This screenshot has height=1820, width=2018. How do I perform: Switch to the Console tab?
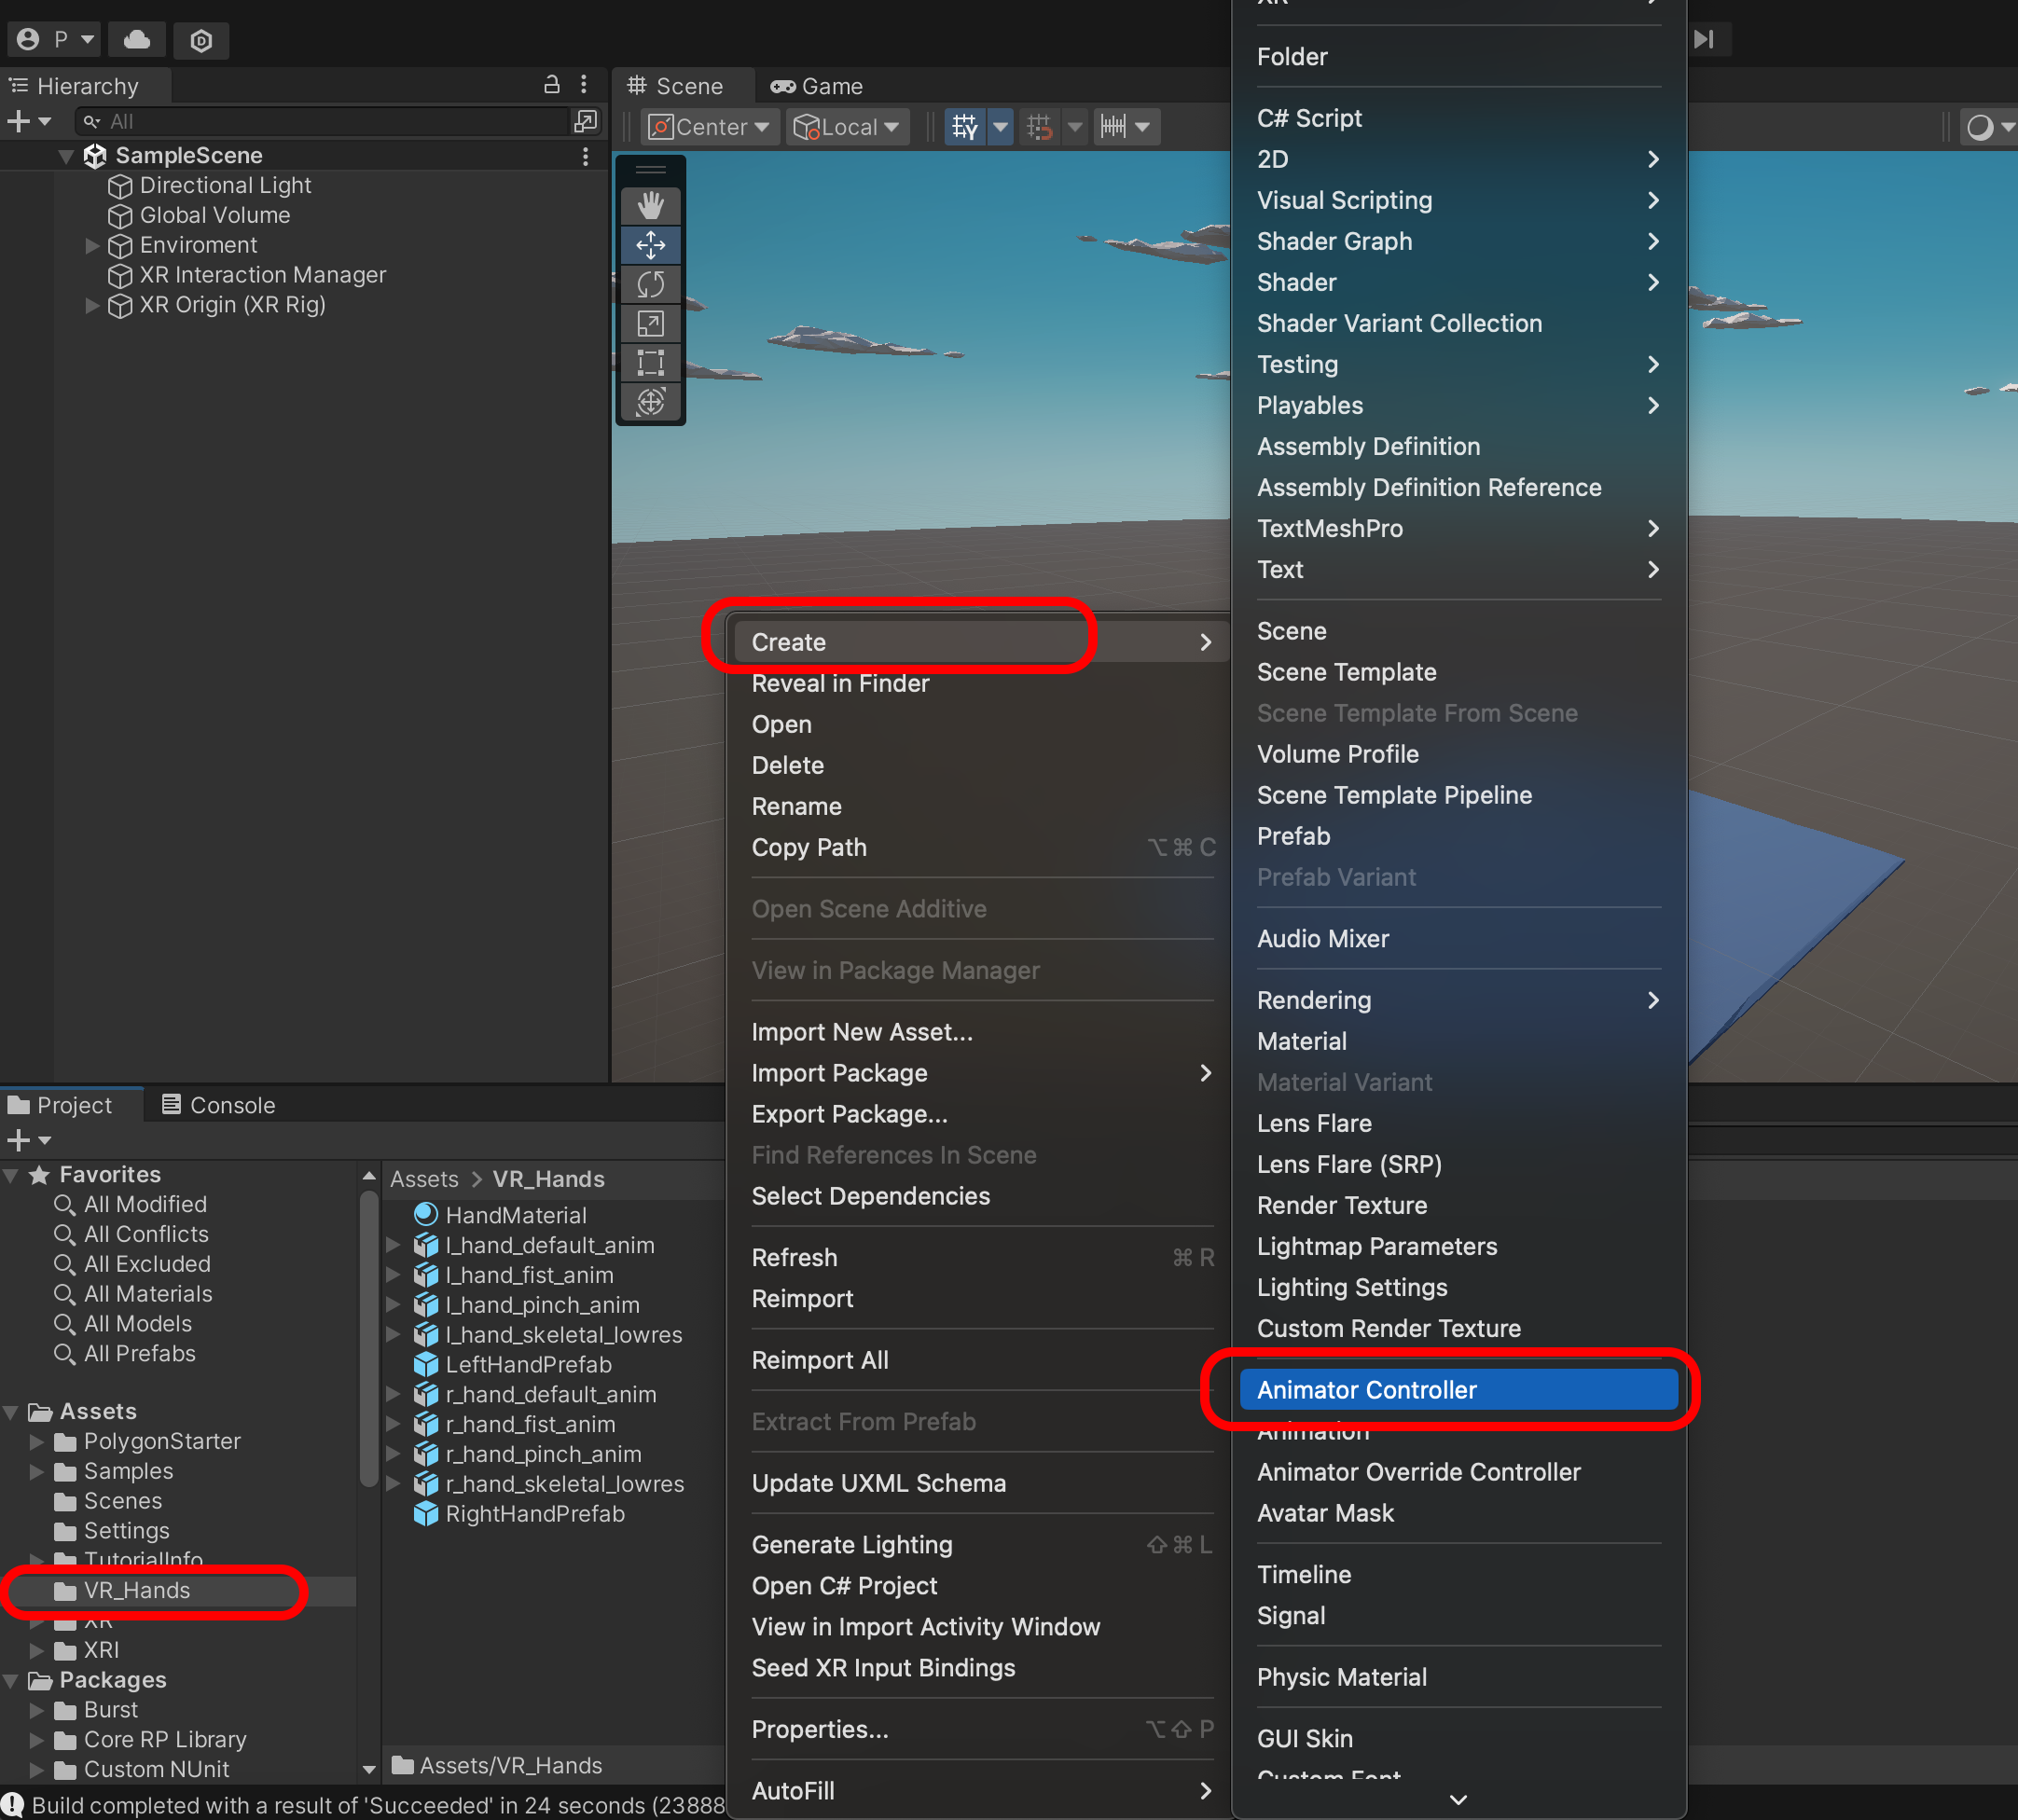tap(218, 1105)
